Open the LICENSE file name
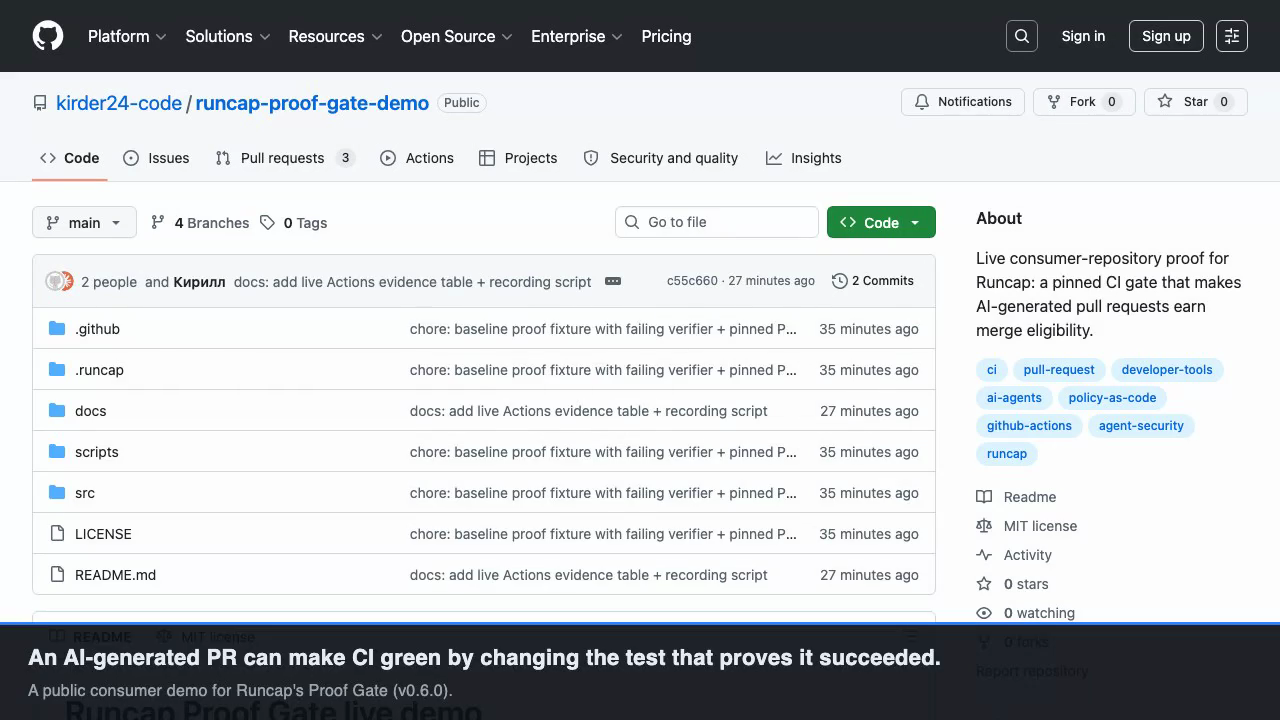 pos(103,534)
